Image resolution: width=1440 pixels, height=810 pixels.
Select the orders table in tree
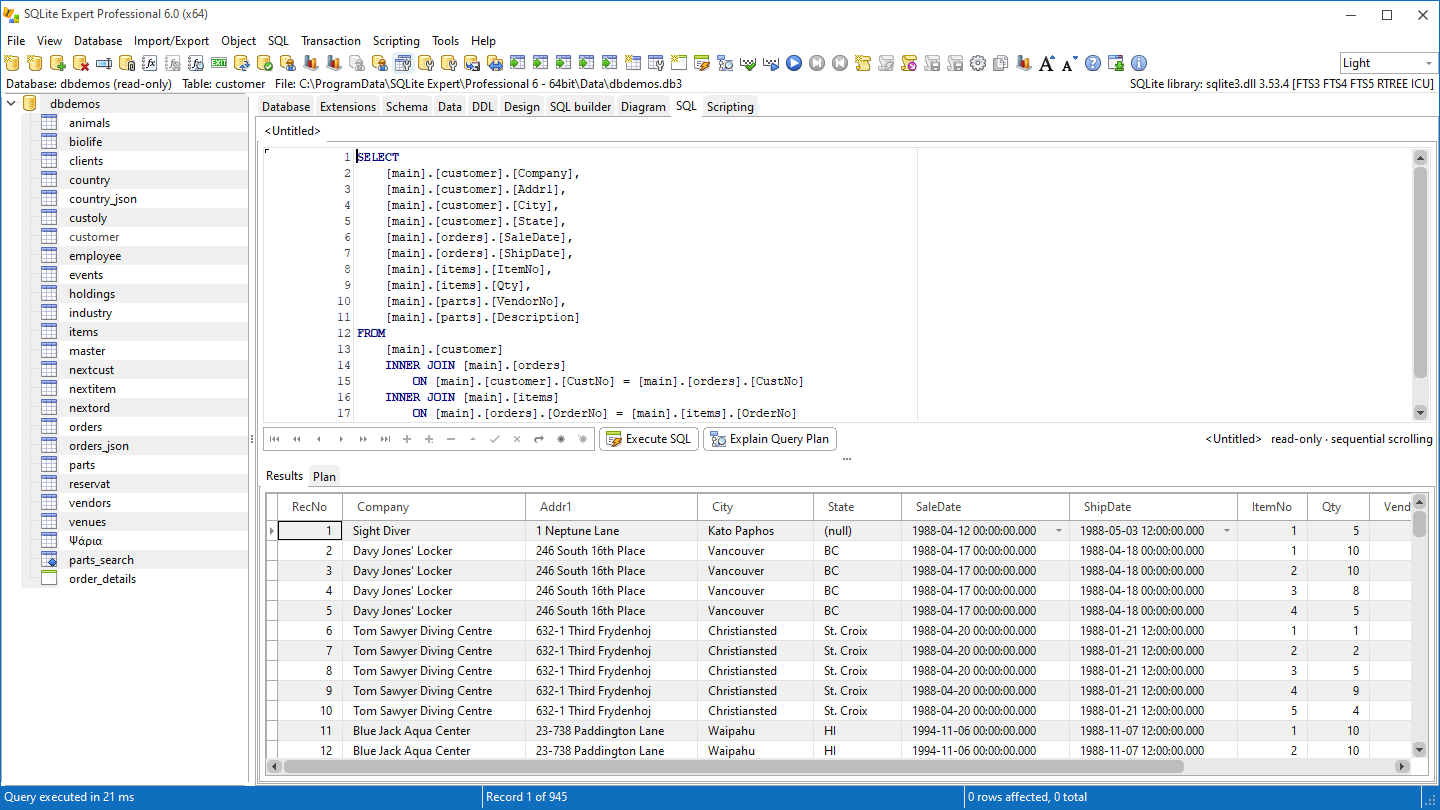(85, 427)
